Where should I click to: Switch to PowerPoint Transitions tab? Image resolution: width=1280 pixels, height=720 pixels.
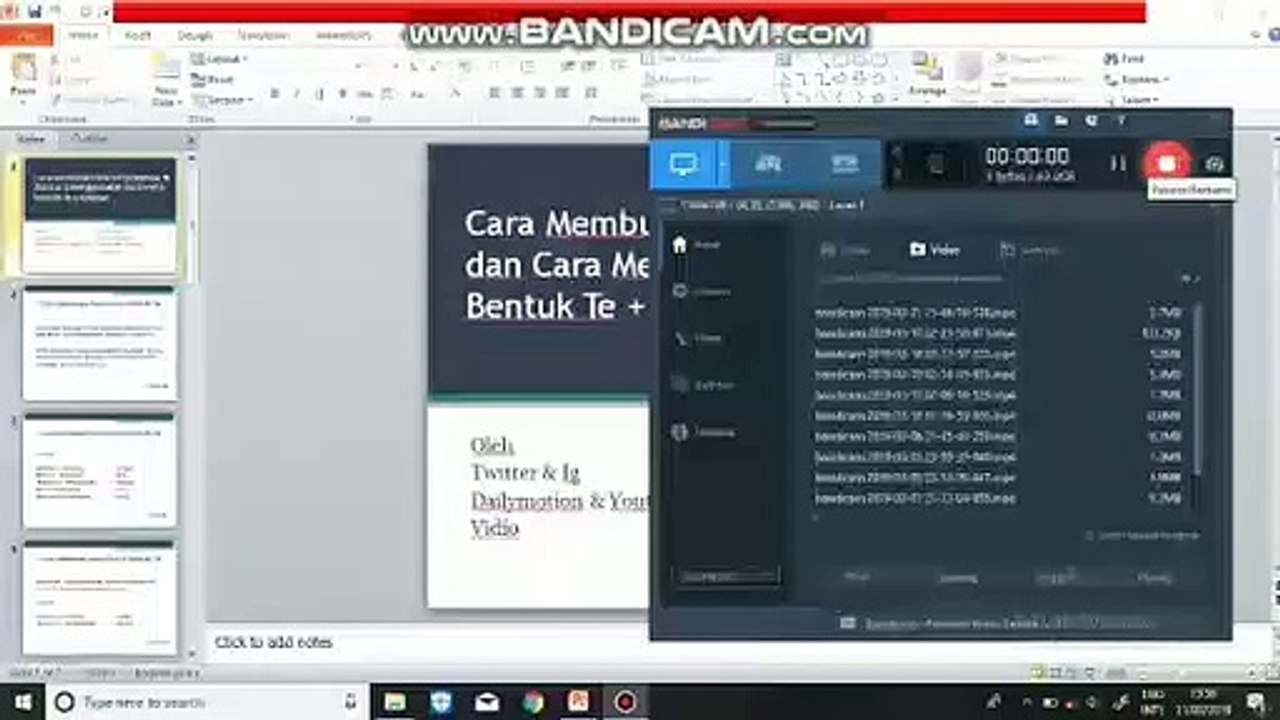264,35
